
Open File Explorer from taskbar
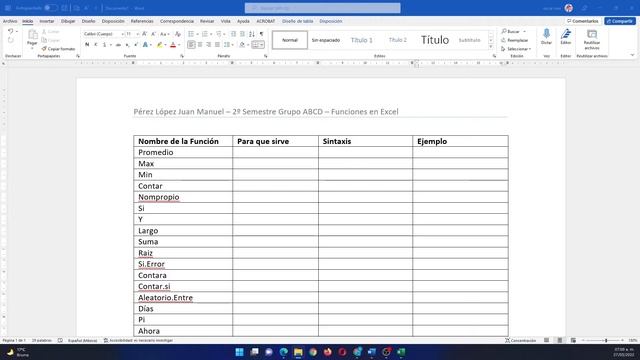[x=298, y=352]
